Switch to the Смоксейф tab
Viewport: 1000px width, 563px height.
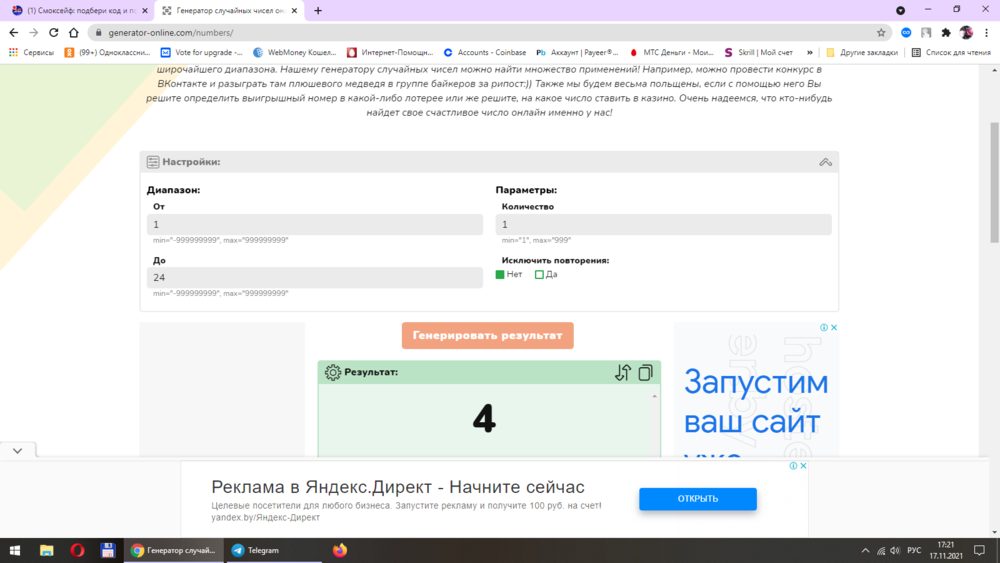pyautogui.click(x=79, y=11)
